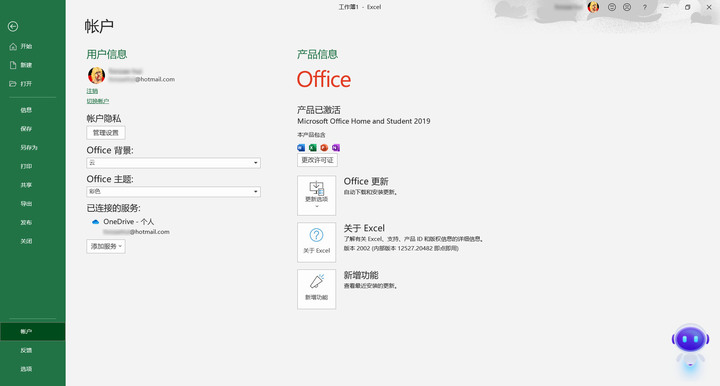The height and width of the screenshot is (386, 720).
Task: Click the profile picture in title bar
Action: pyautogui.click(x=593, y=7)
